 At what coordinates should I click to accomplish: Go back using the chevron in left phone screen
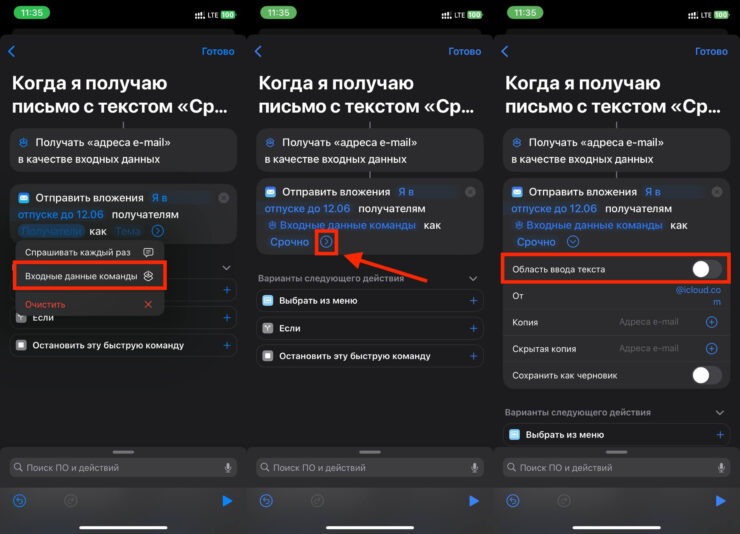(x=12, y=51)
